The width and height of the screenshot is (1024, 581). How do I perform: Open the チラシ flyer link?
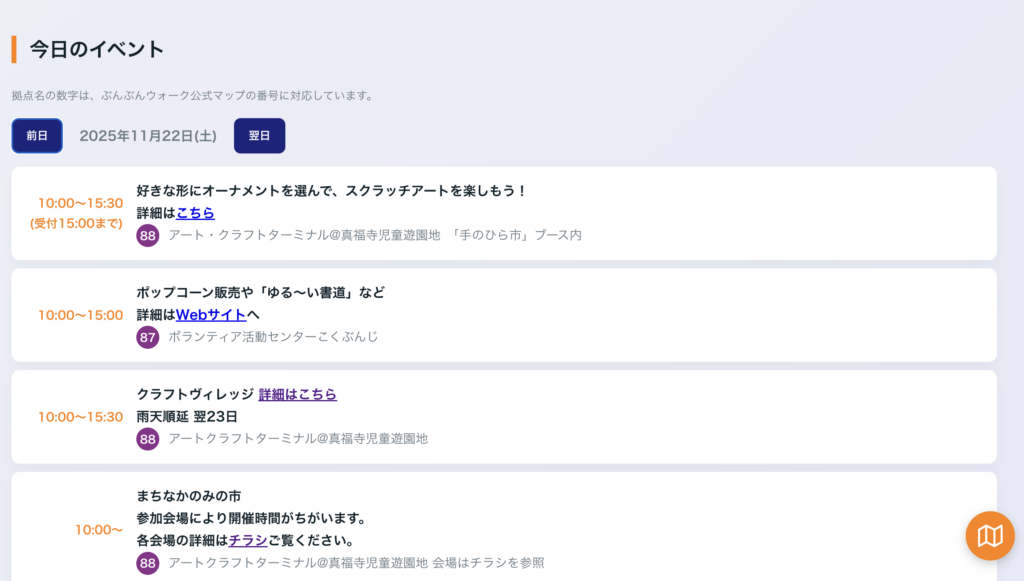tap(247, 541)
